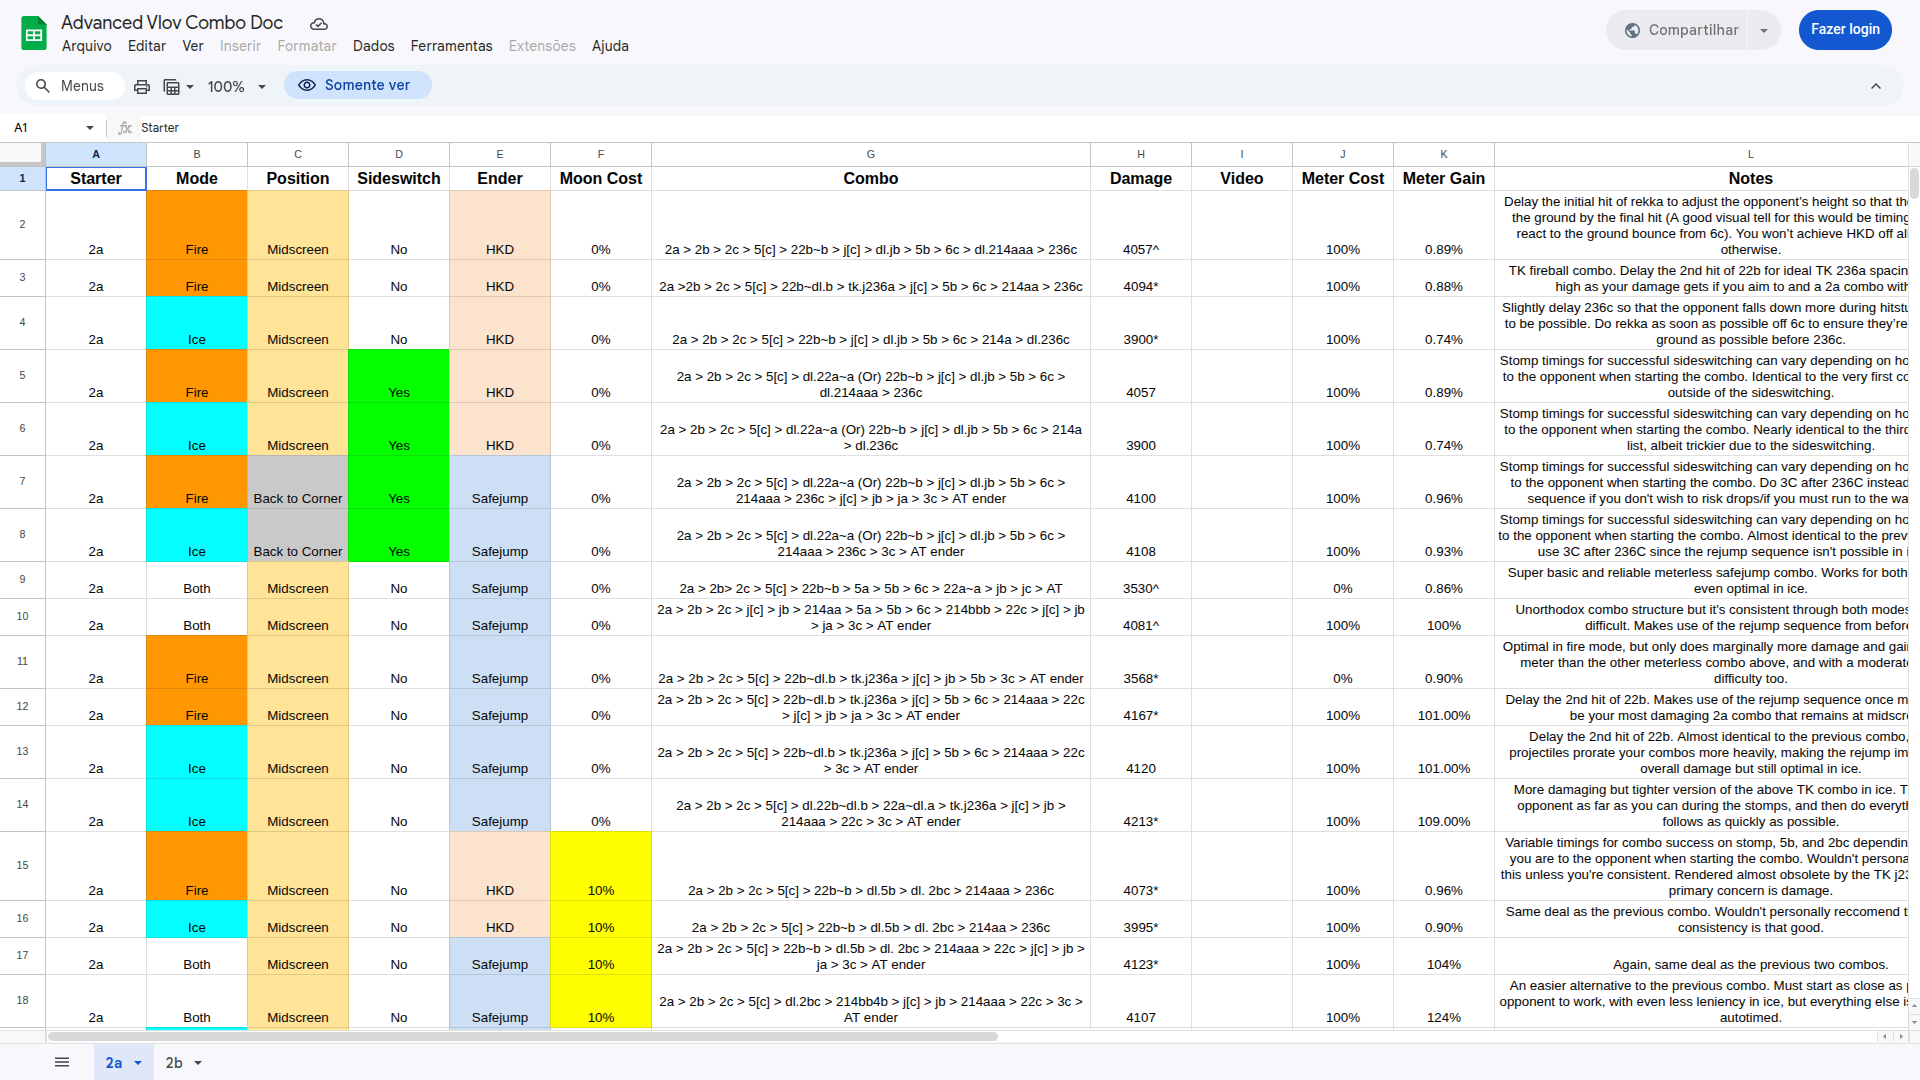Image resolution: width=1920 pixels, height=1080 pixels.
Task: Click the globe icon in Compartilhar
Action: (x=1632, y=30)
